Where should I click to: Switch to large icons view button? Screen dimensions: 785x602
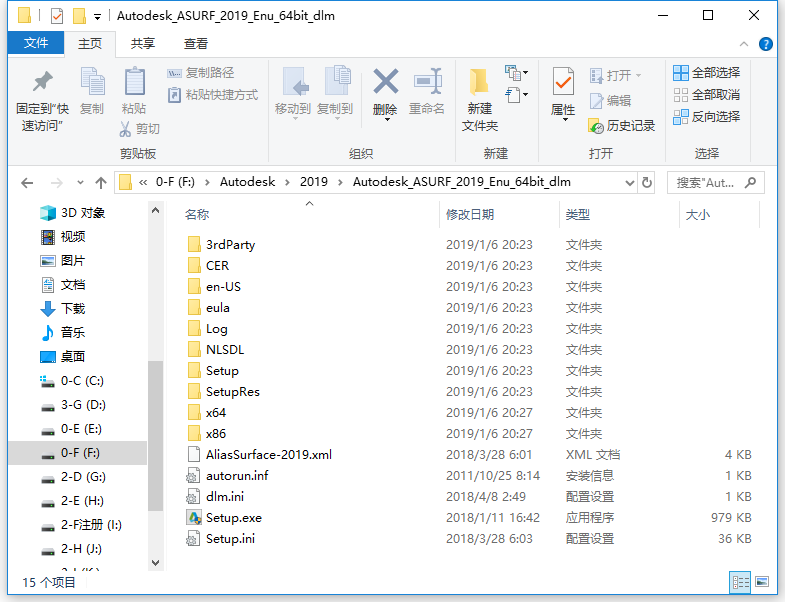[x=762, y=581]
